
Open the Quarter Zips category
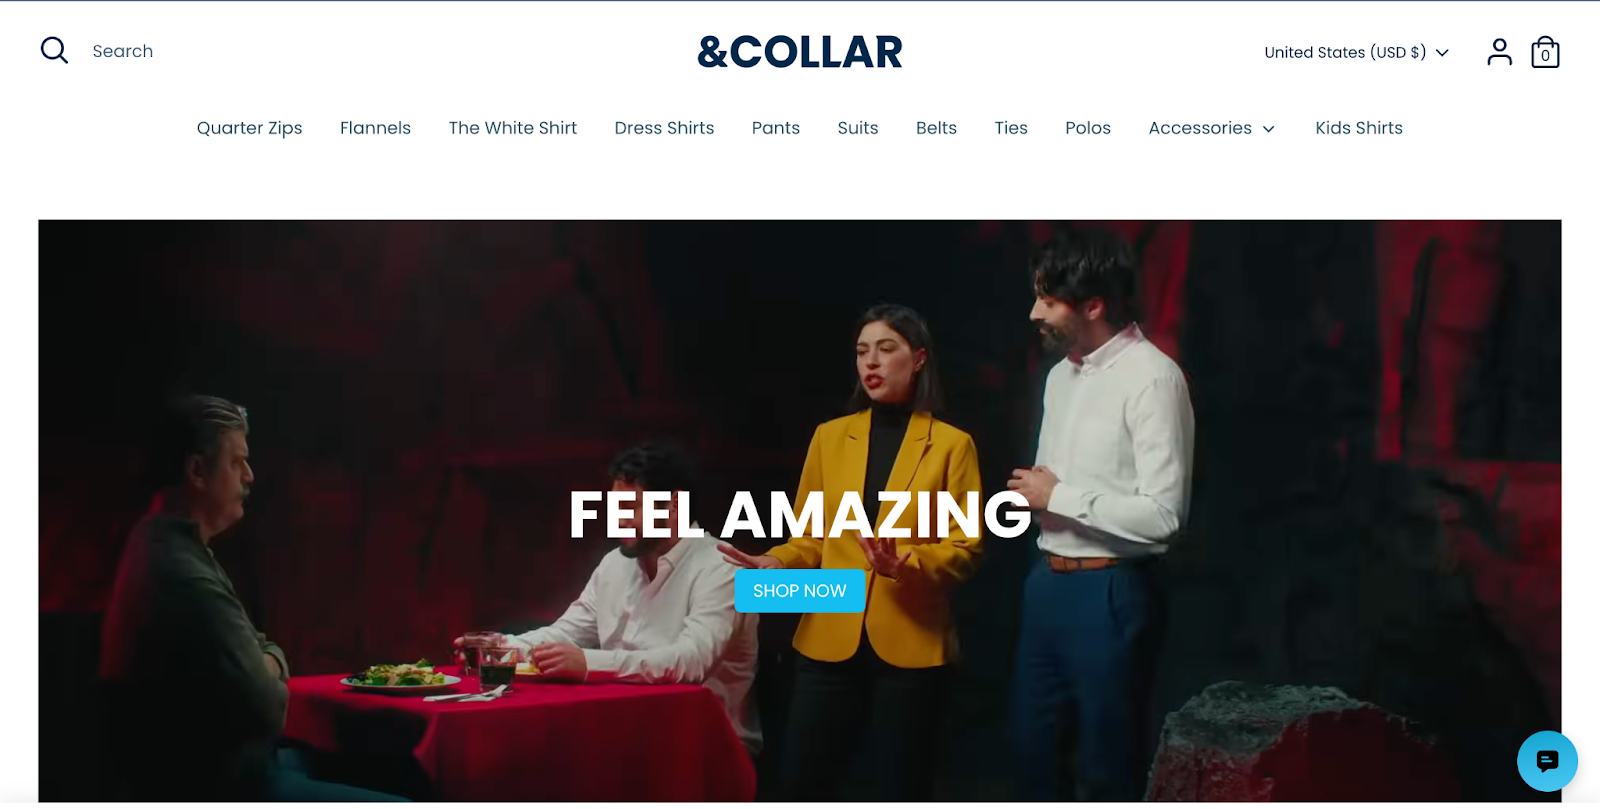pos(249,128)
